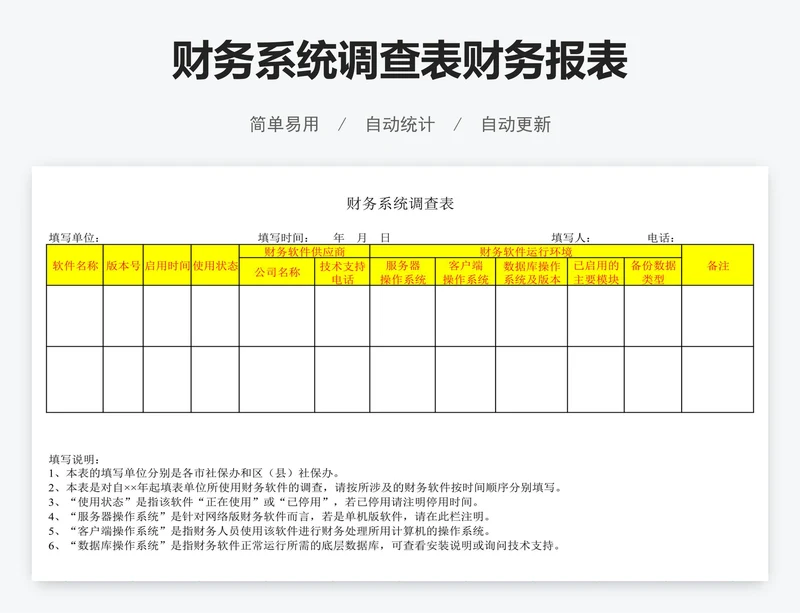The height and width of the screenshot is (613, 800).
Task: Select the 启用时间 column header
Action: point(167,265)
